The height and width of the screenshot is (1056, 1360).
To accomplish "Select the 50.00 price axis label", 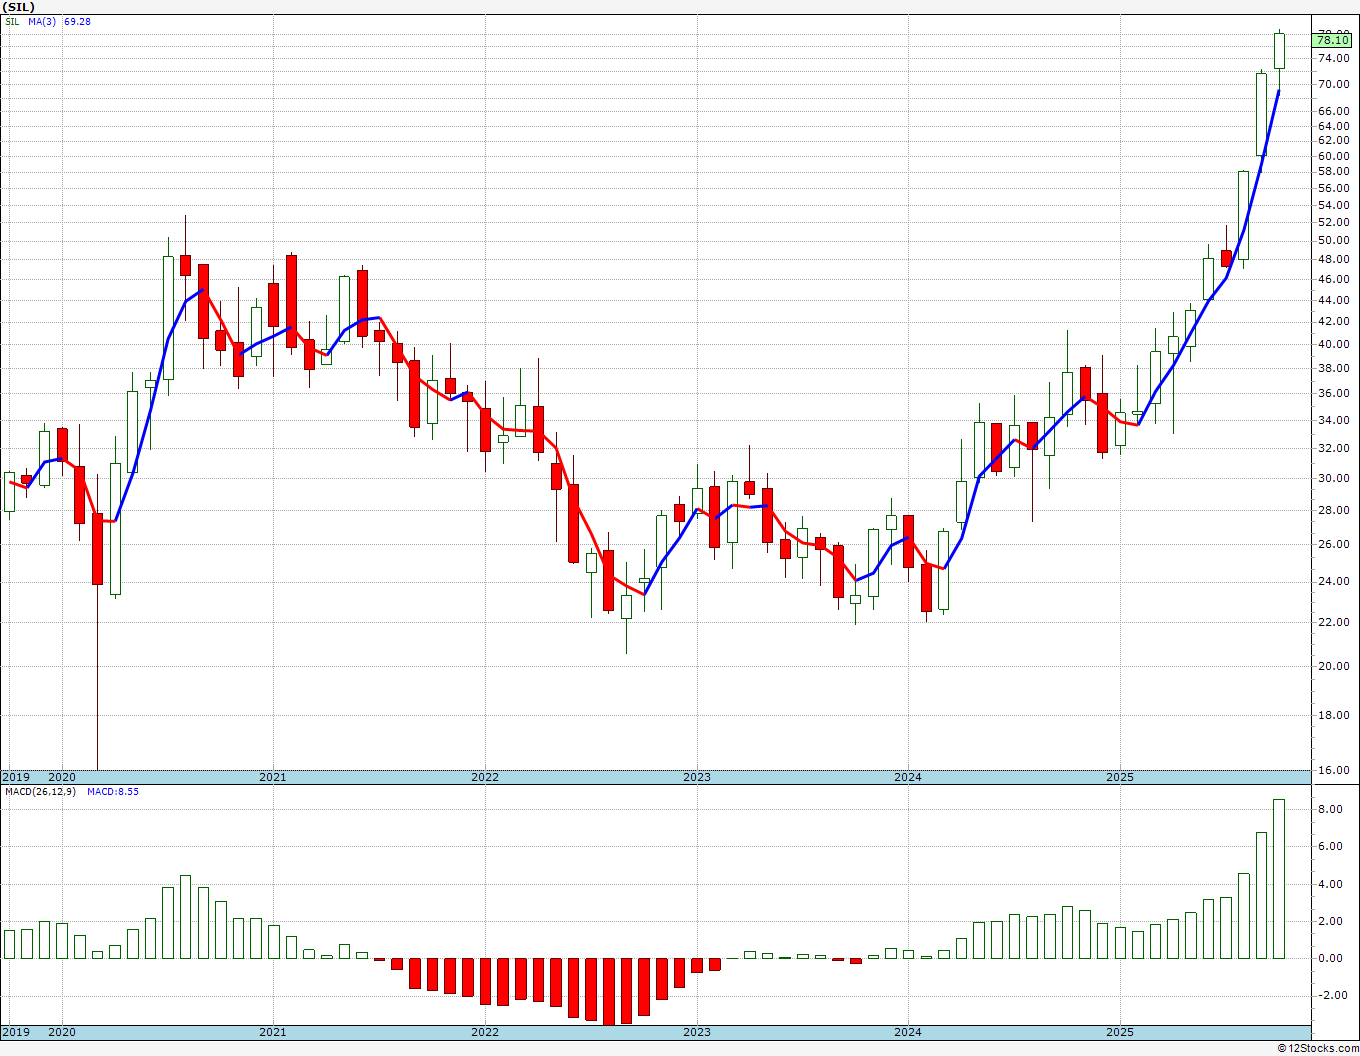I will [x=1333, y=240].
